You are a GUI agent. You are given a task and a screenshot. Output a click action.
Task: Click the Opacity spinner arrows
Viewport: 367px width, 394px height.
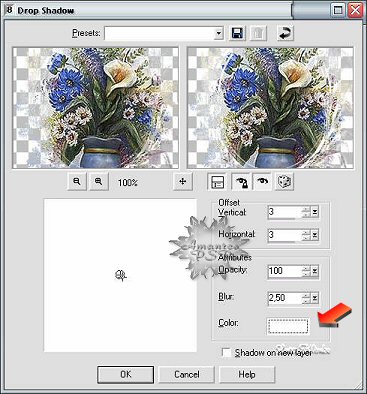point(306,271)
